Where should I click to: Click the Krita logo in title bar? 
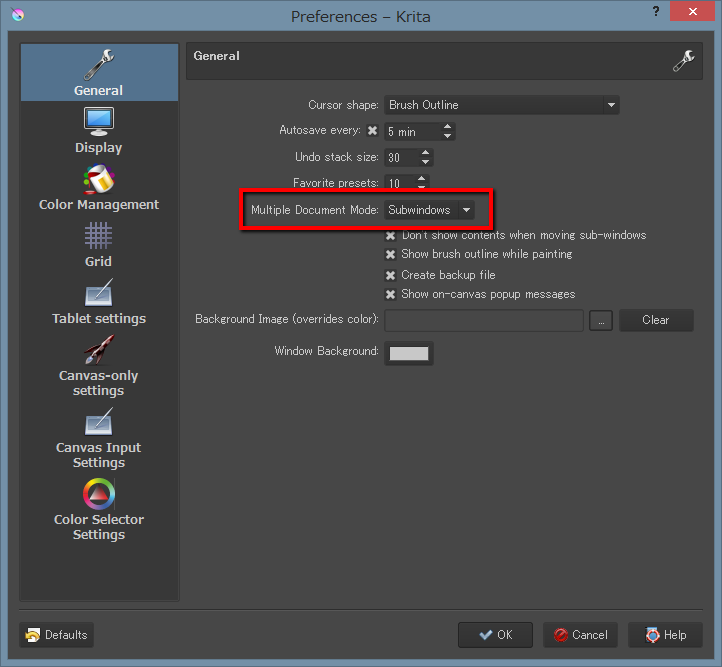[18, 15]
